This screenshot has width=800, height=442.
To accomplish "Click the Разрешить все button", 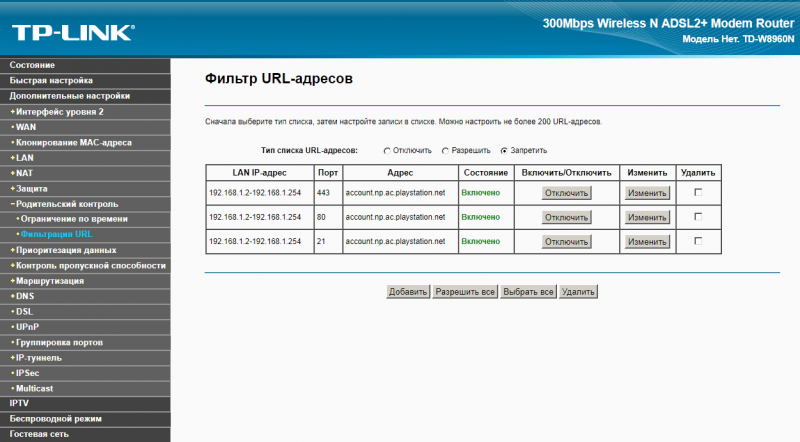I will point(465,292).
